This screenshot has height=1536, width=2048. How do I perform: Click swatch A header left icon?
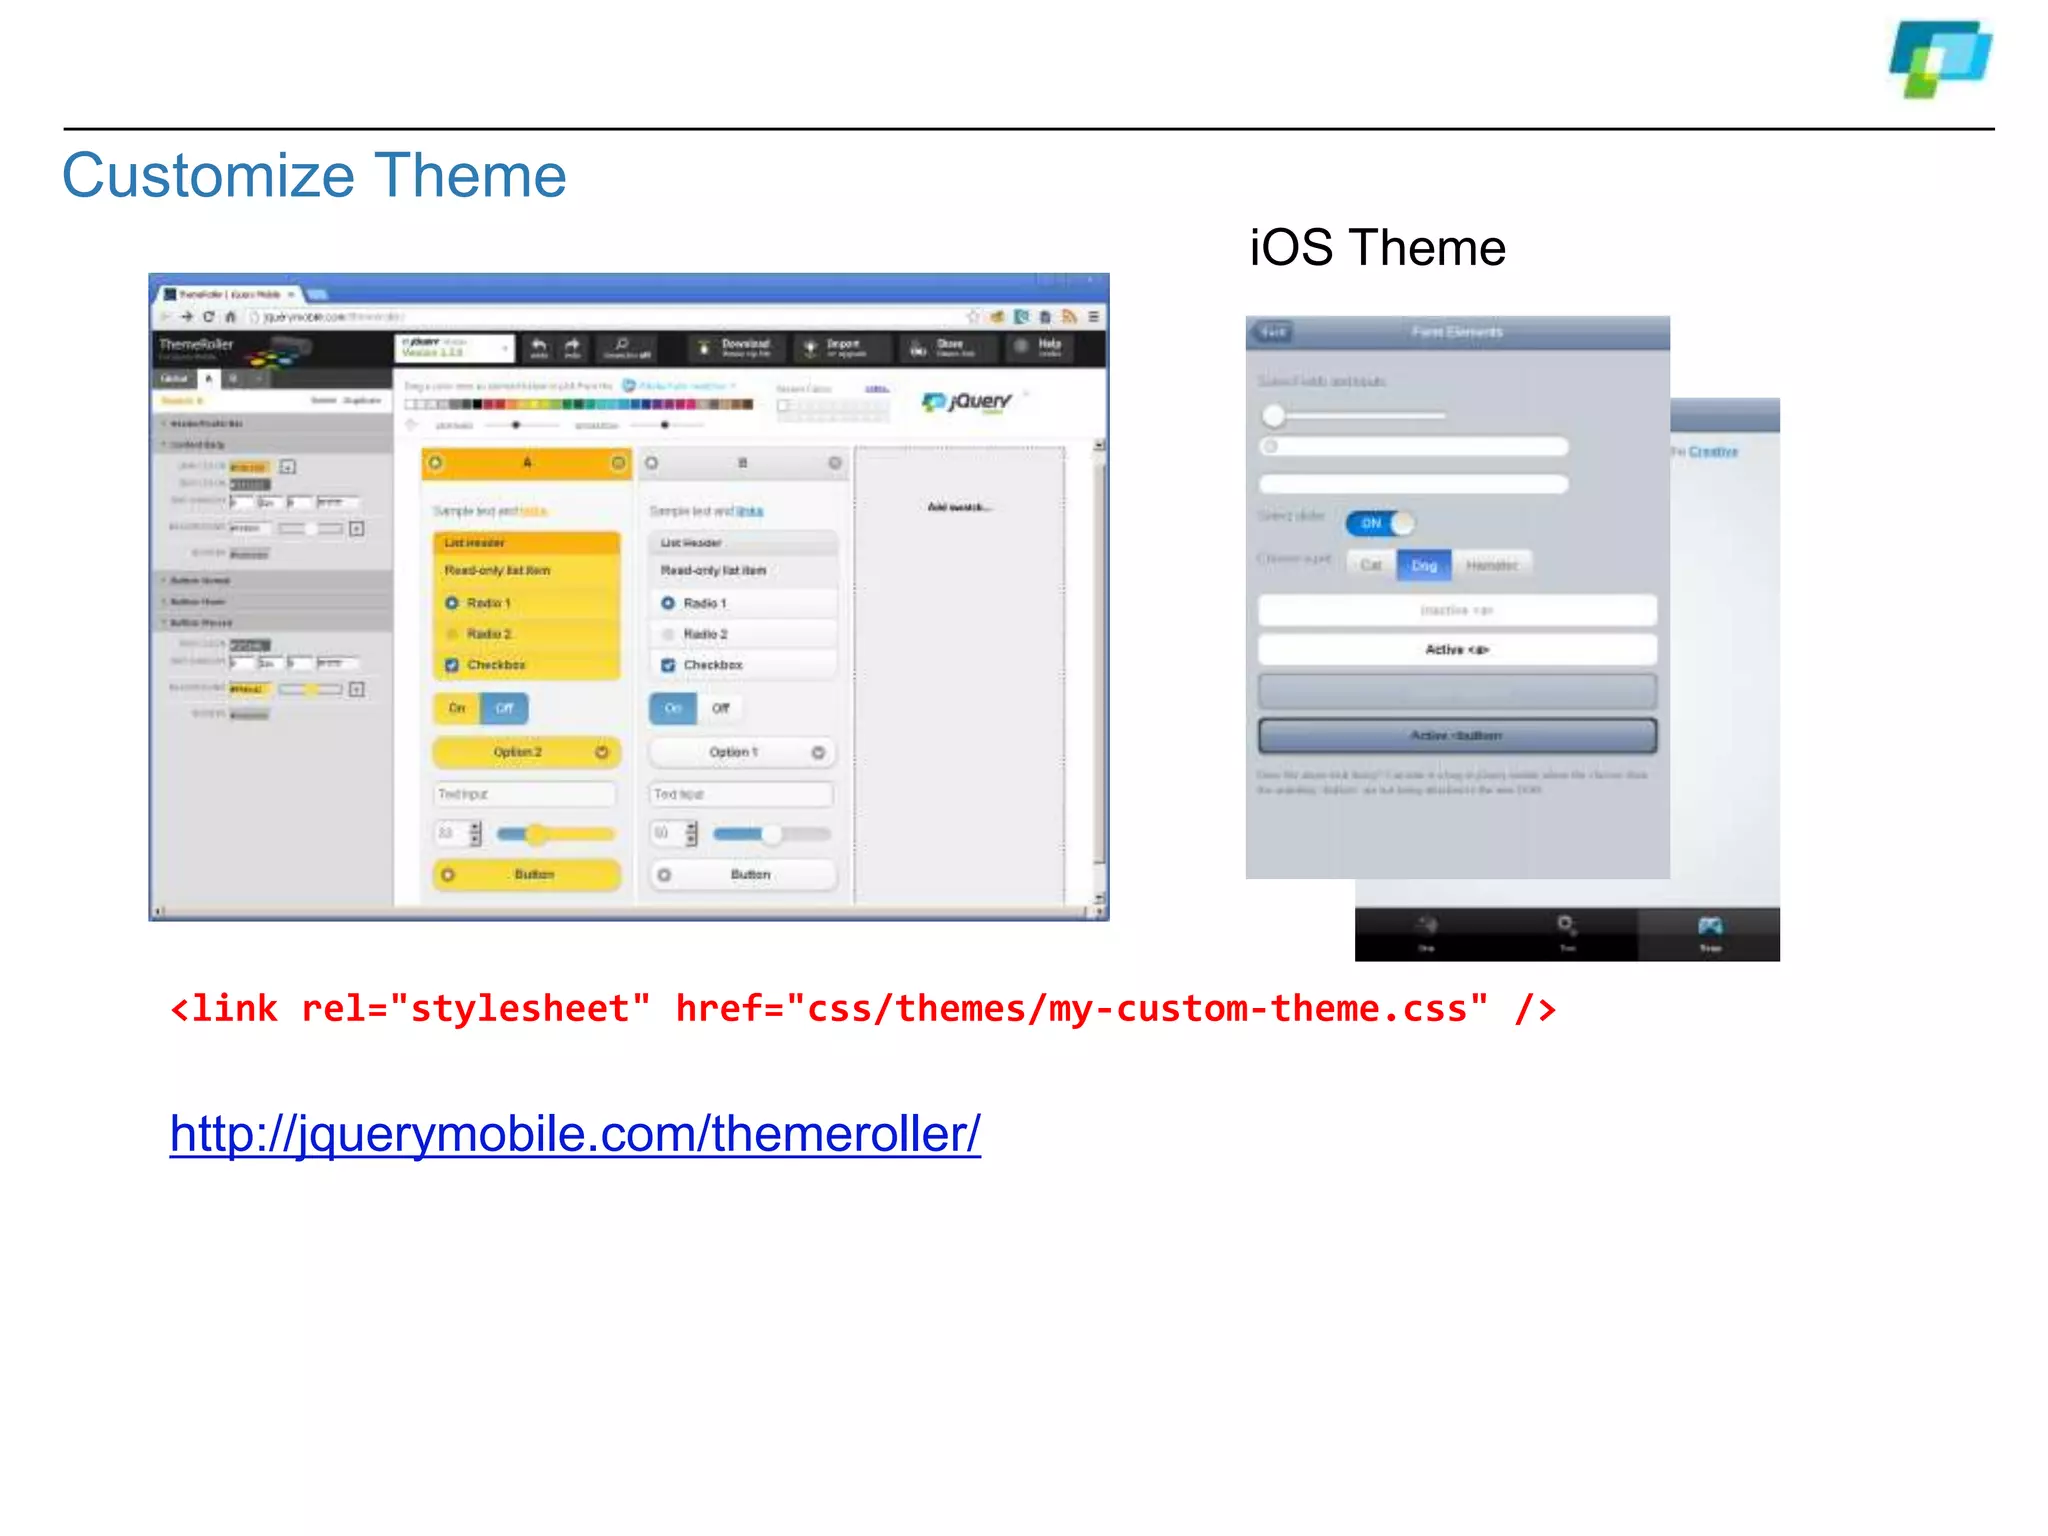(x=436, y=463)
